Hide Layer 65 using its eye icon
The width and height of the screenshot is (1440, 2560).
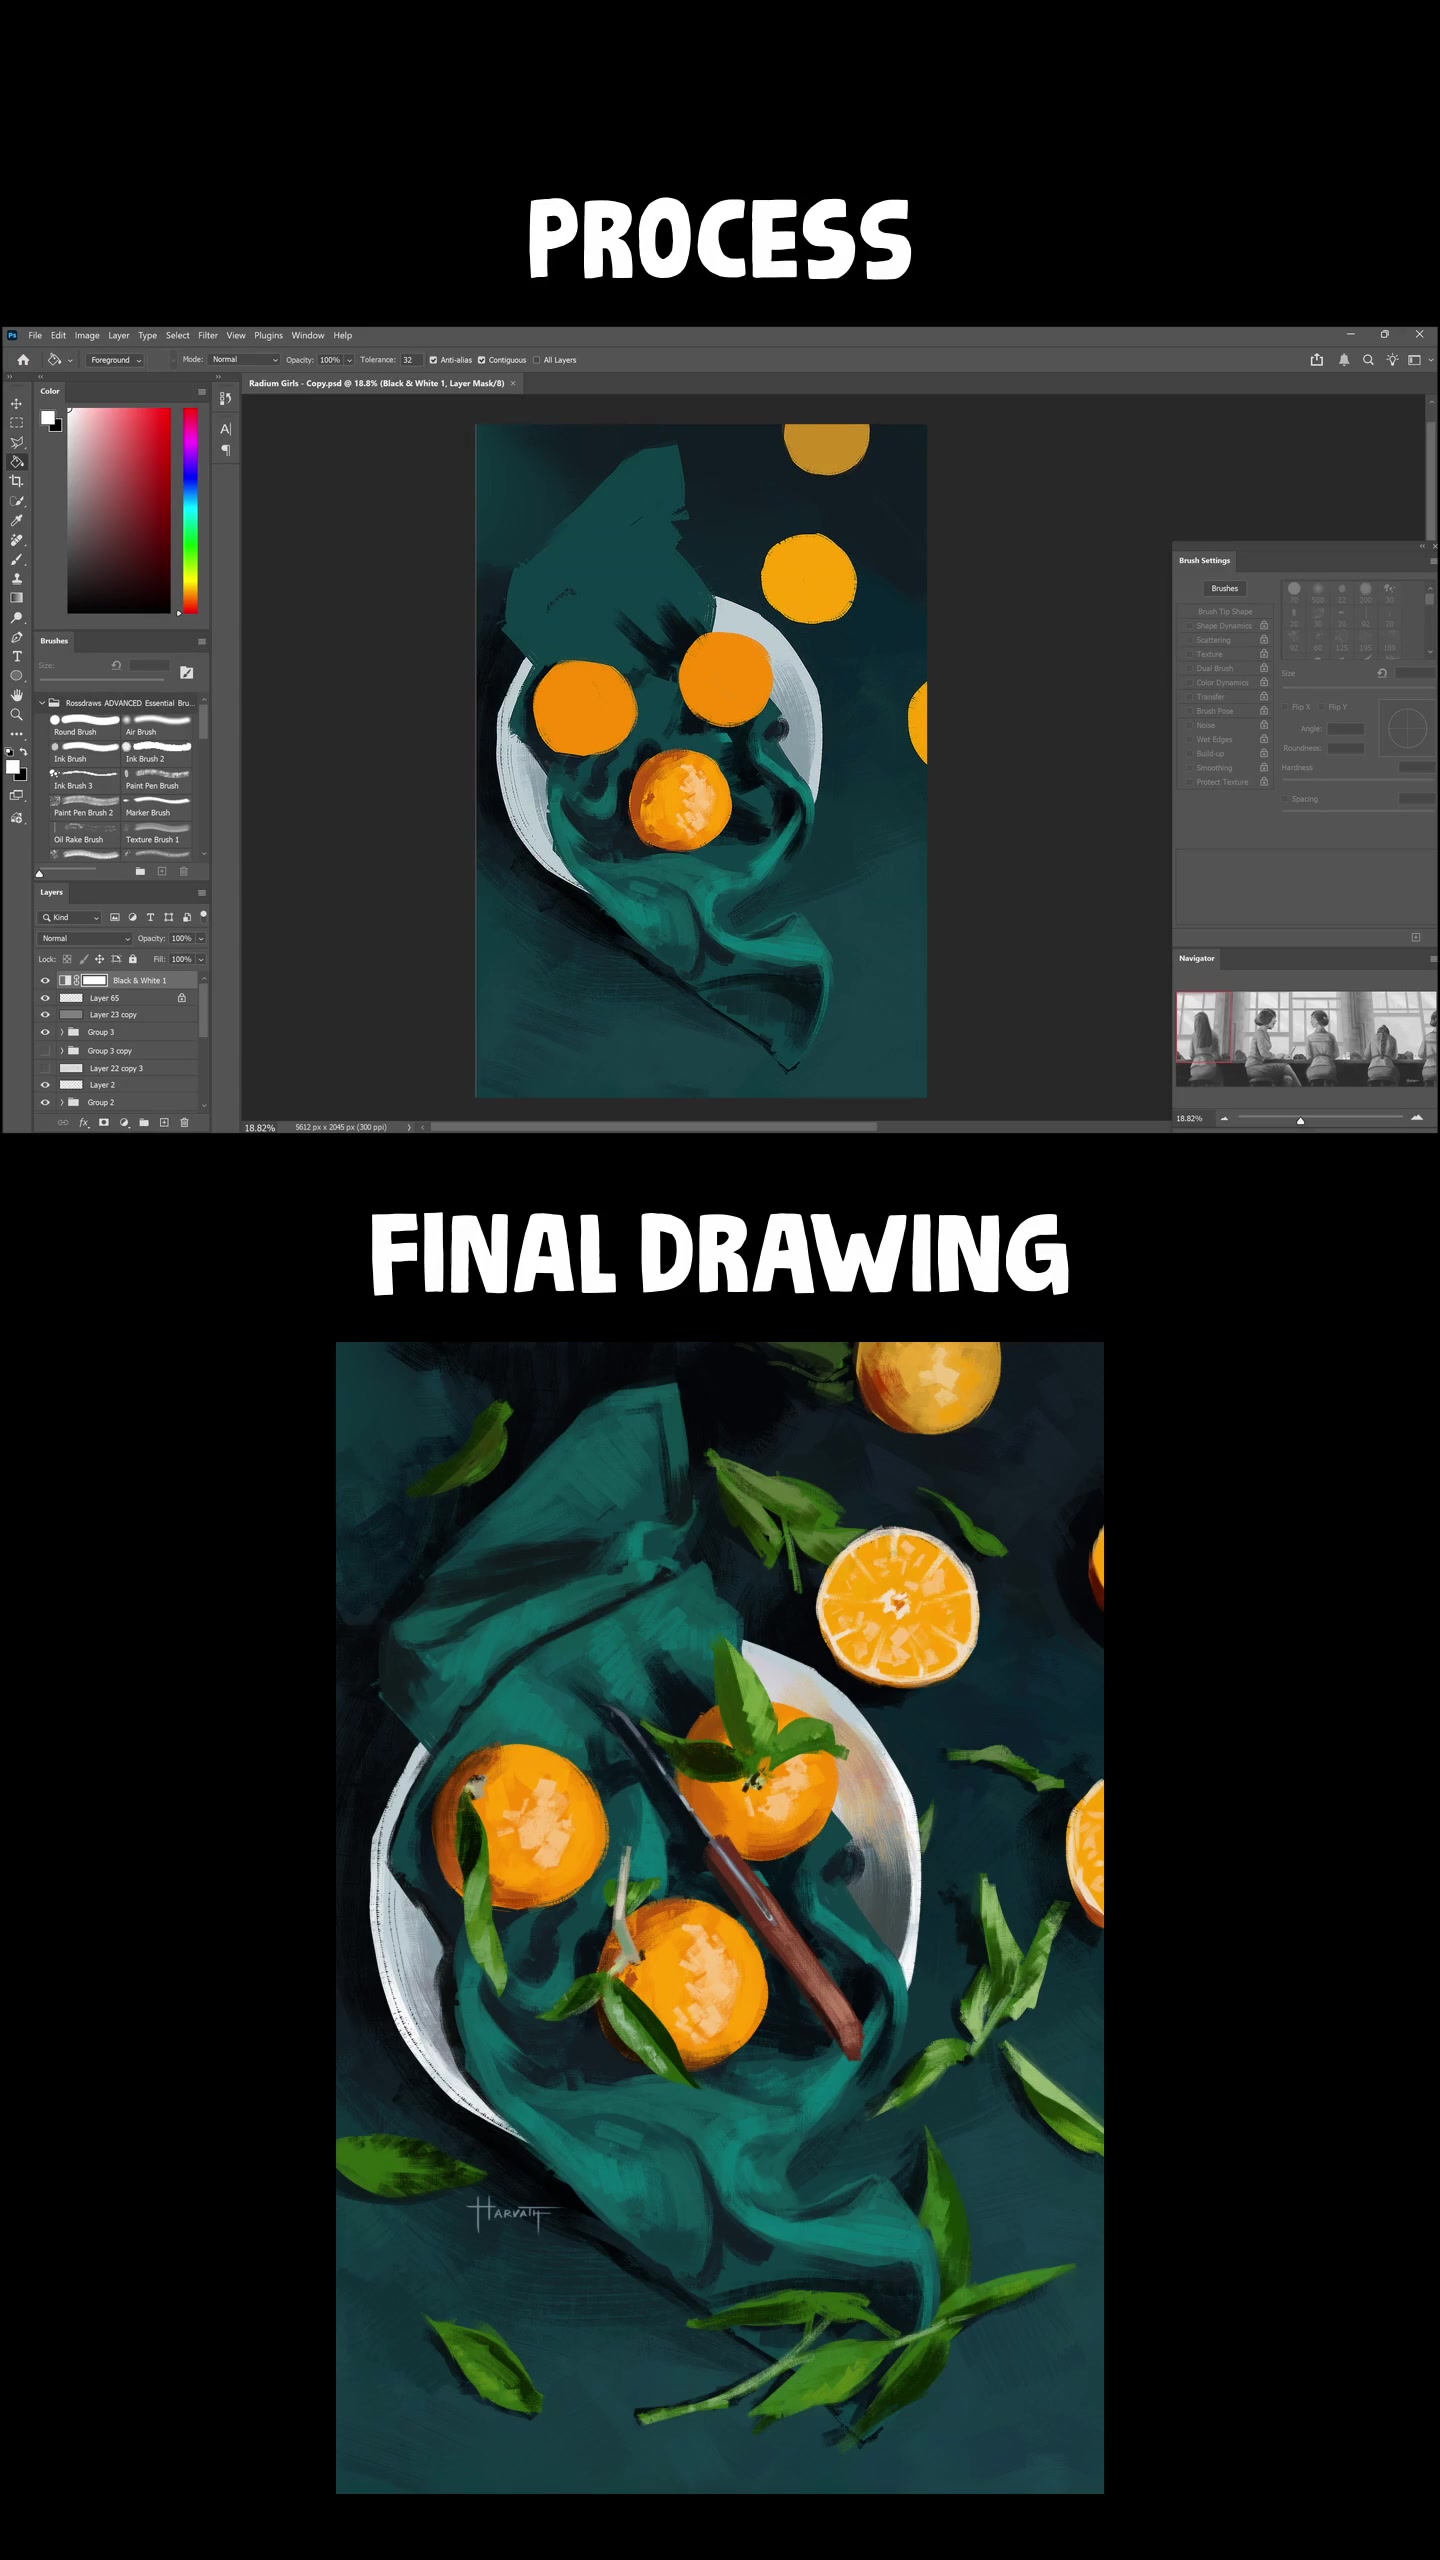(x=45, y=998)
